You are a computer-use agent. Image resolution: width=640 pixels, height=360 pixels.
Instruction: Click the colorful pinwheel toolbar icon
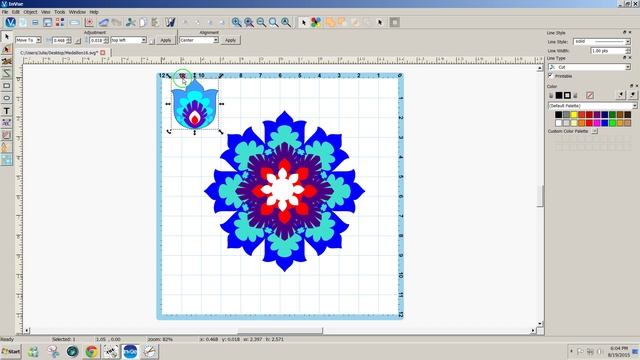(x=316, y=22)
